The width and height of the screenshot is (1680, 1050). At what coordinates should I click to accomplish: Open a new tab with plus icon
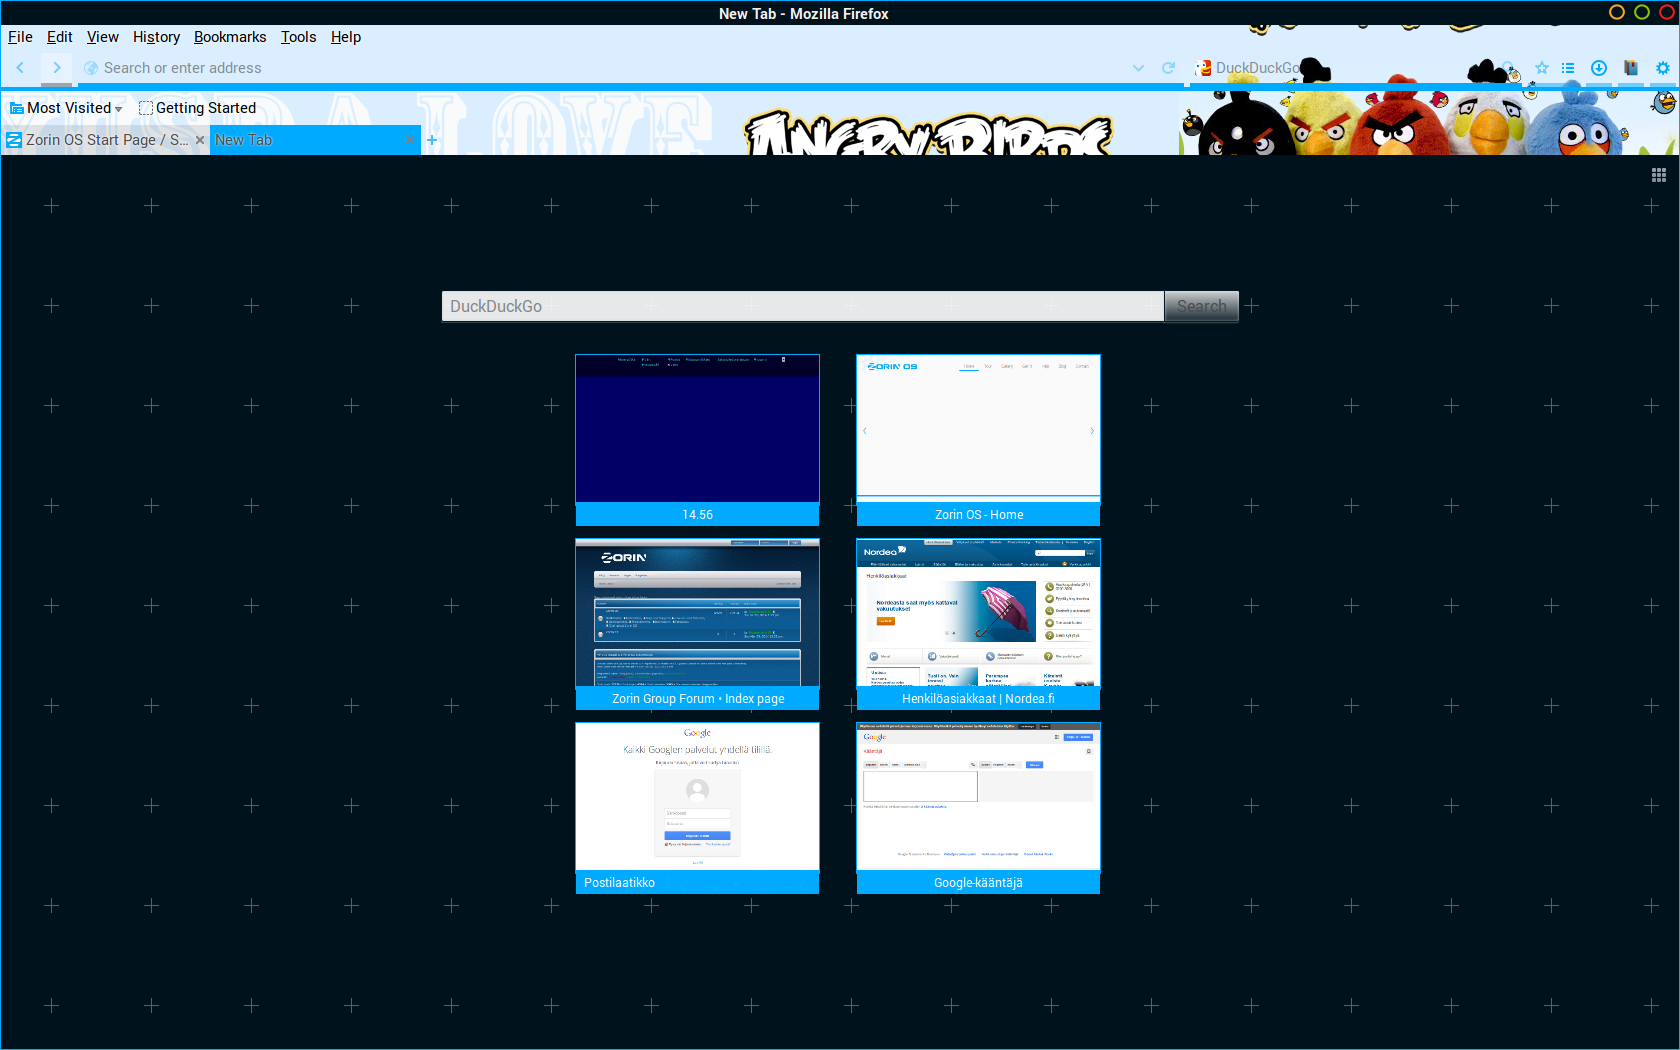coord(432,140)
